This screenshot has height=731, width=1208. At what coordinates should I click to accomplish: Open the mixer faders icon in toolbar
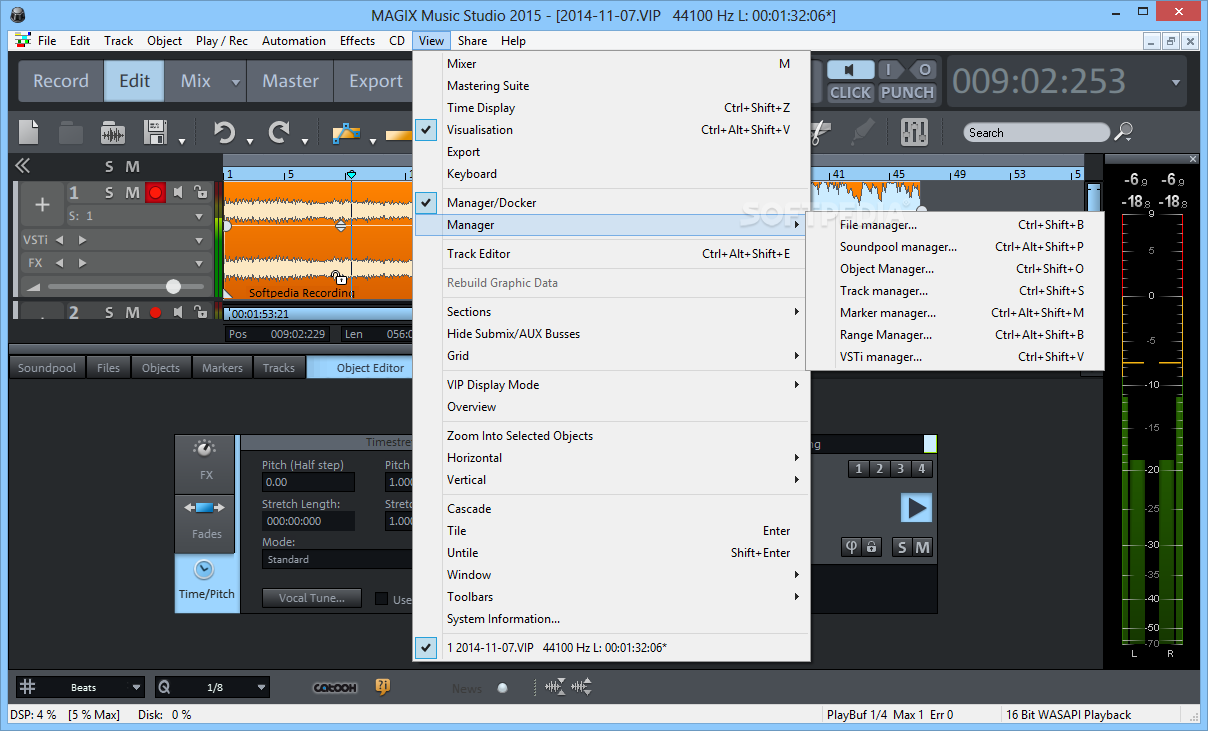(914, 132)
